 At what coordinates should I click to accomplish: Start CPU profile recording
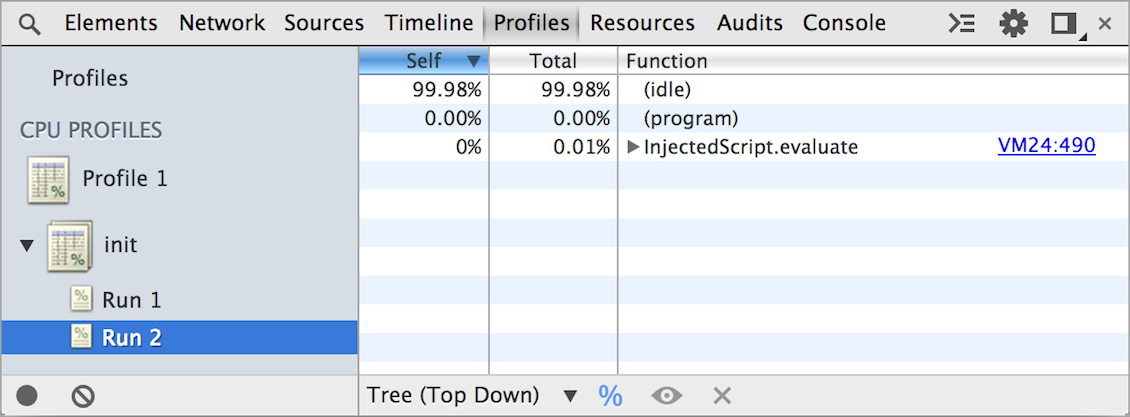tap(27, 396)
